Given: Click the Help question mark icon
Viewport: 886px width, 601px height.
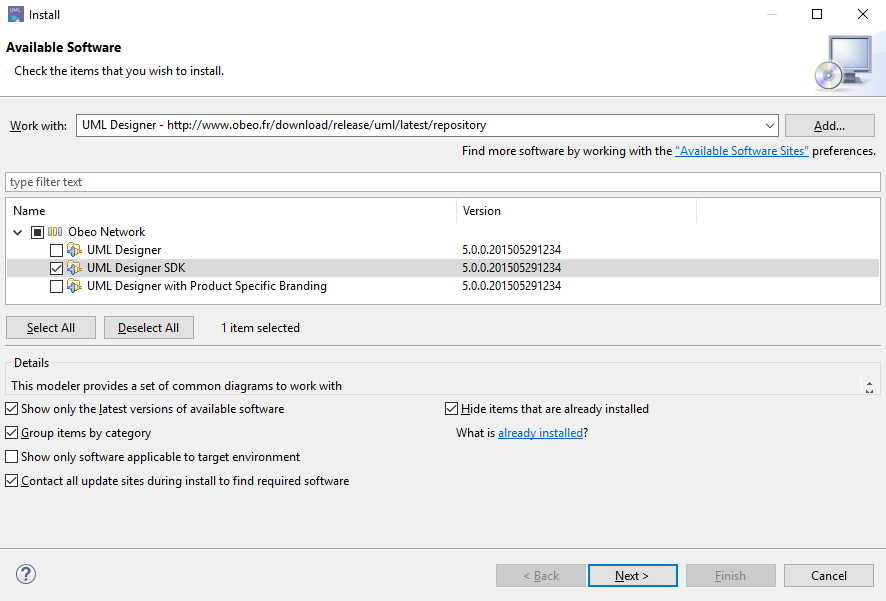Looking at the screenshot, I should click(25, 574).
